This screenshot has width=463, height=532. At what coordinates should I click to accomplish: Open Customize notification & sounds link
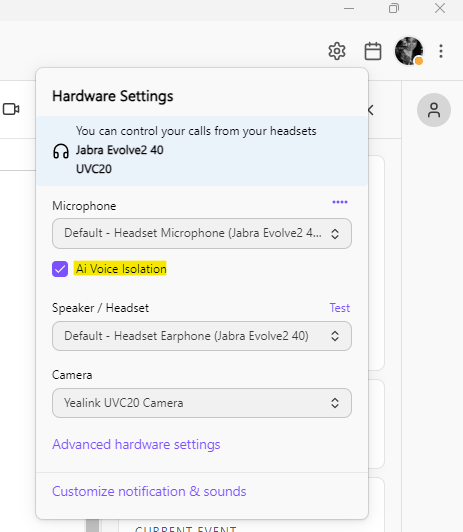point(149,491)
